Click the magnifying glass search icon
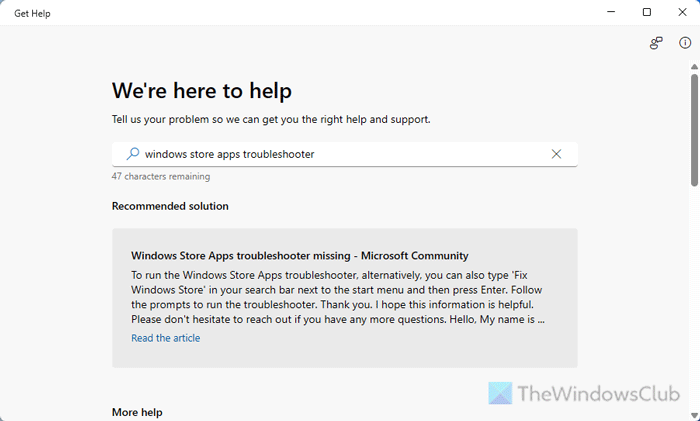 pyautogui.click(x=133, y=154)
